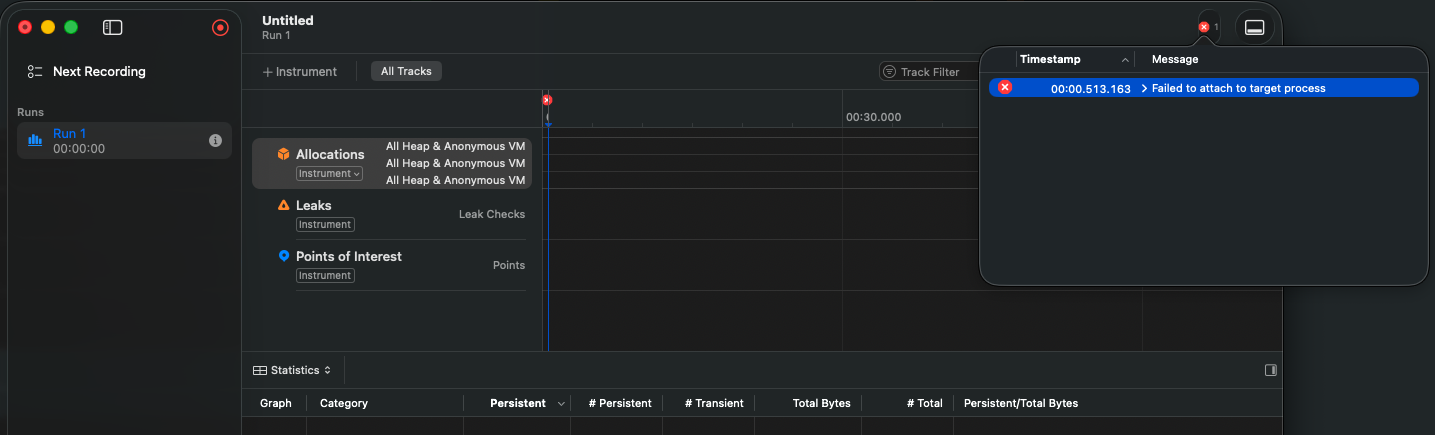Click the Leaks warning triangle icon
The width and height of the screenshot is (1435, 435).
coord(284,205)
